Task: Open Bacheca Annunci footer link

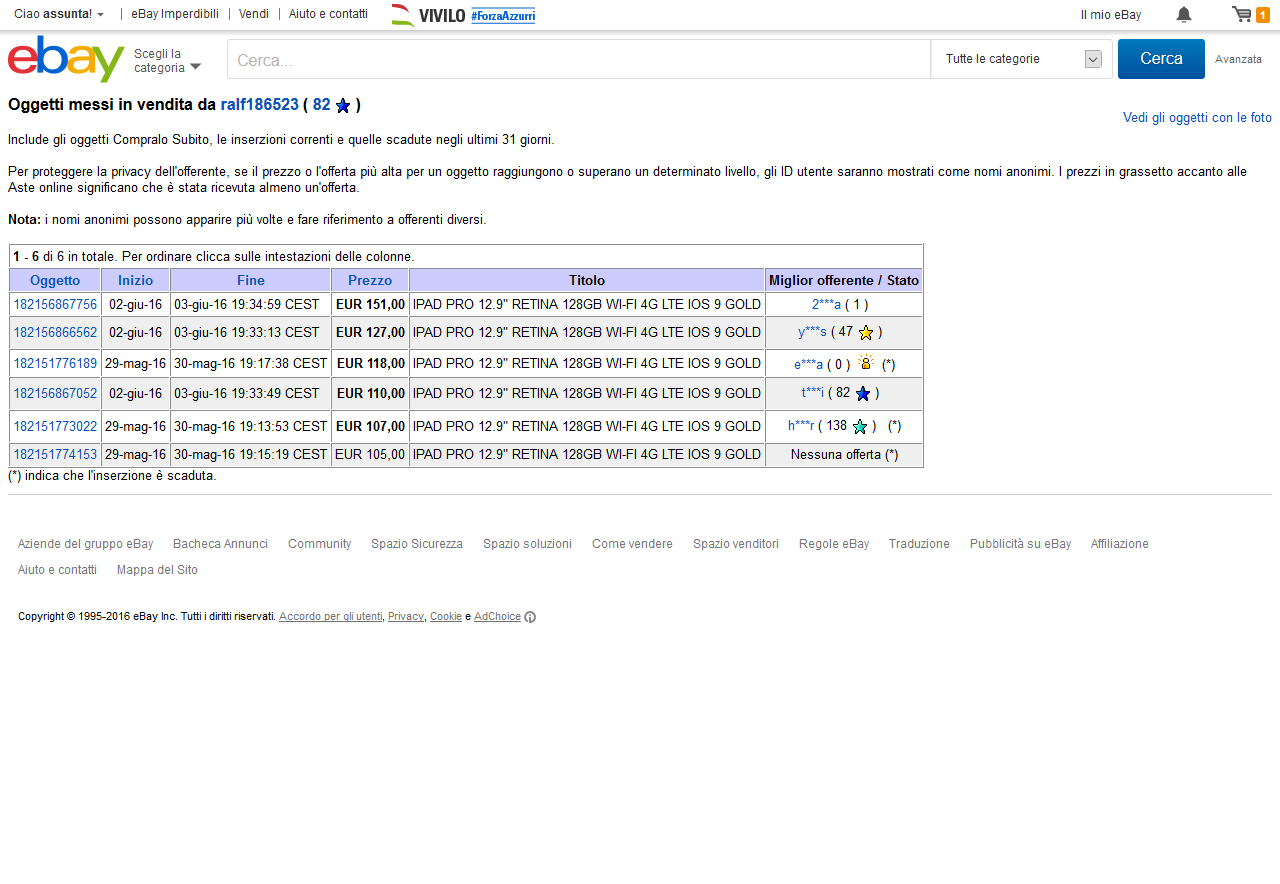Action: coord(220,544)
